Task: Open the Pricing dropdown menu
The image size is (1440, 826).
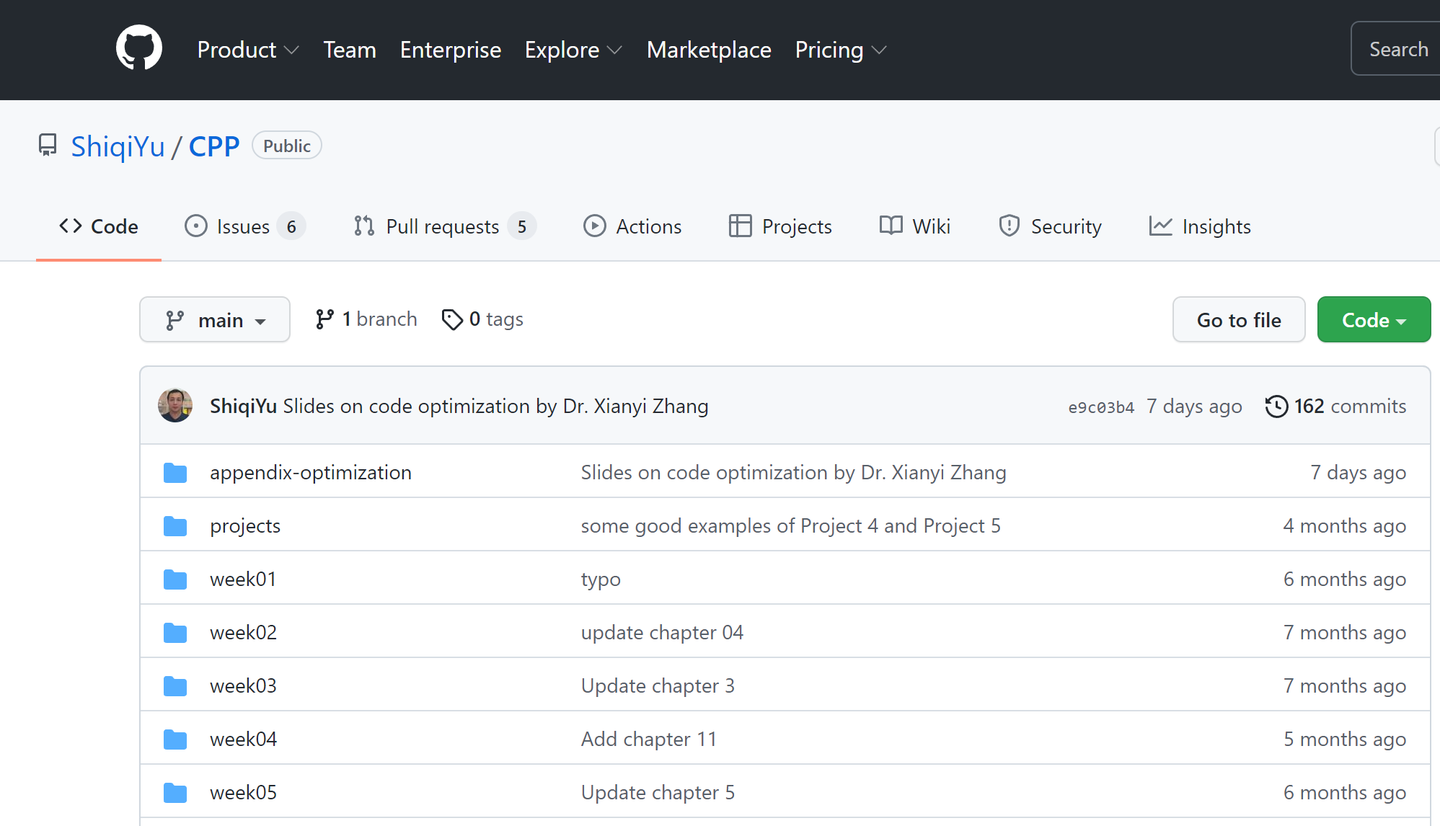Action: [x=841, y=50]
